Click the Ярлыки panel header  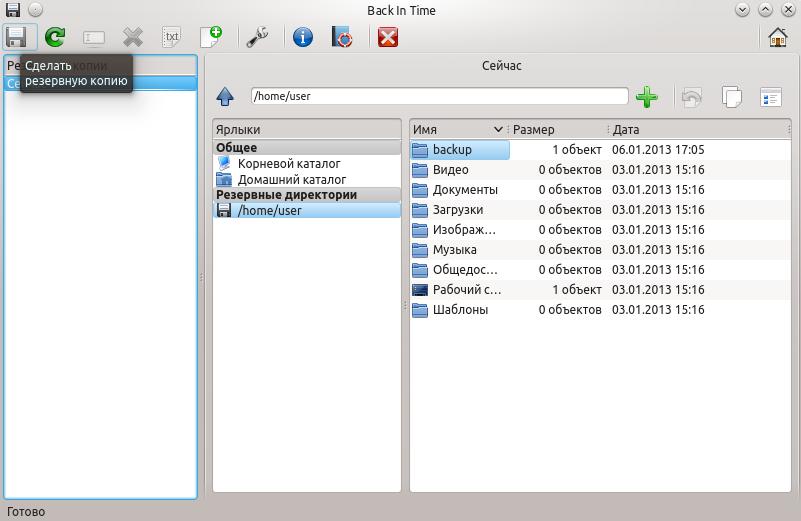click(307, 130)
